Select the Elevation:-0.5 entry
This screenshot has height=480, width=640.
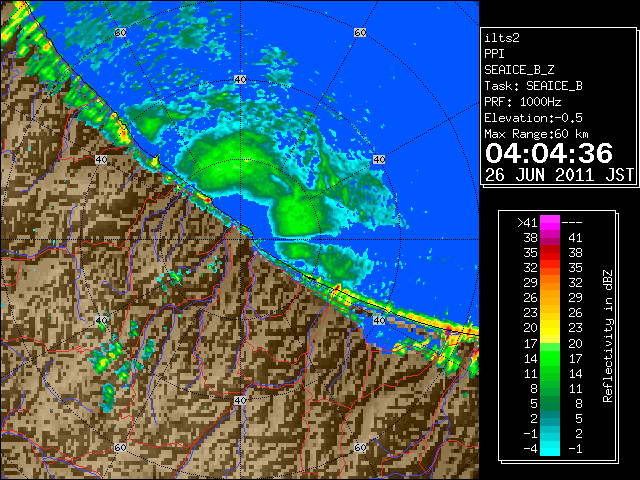(x=533, y=118)
